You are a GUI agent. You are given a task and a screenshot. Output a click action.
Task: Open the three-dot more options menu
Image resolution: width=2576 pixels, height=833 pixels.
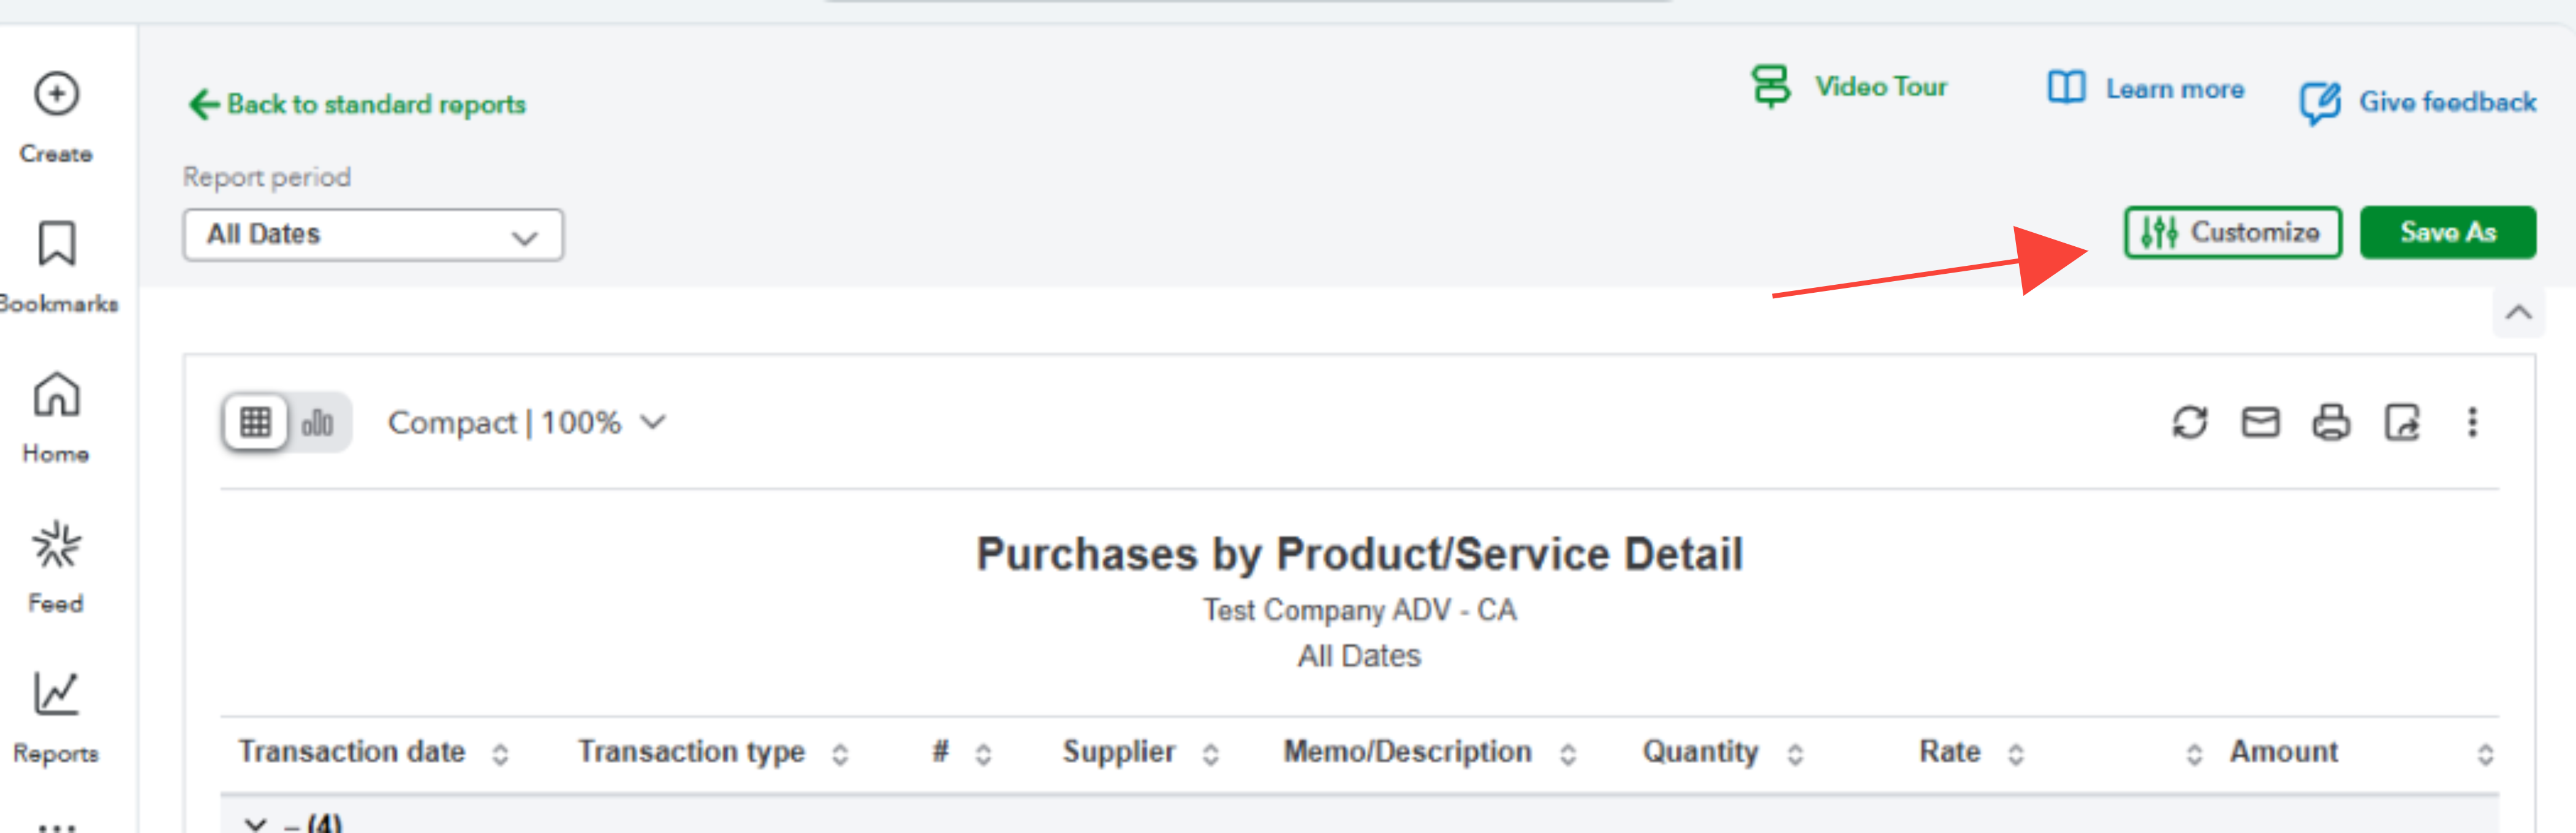(x=2472, y=423)
